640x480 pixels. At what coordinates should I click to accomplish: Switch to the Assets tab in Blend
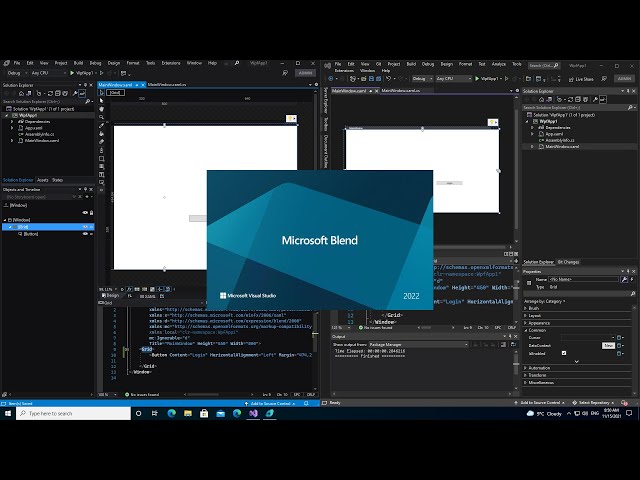coord(42,180)
